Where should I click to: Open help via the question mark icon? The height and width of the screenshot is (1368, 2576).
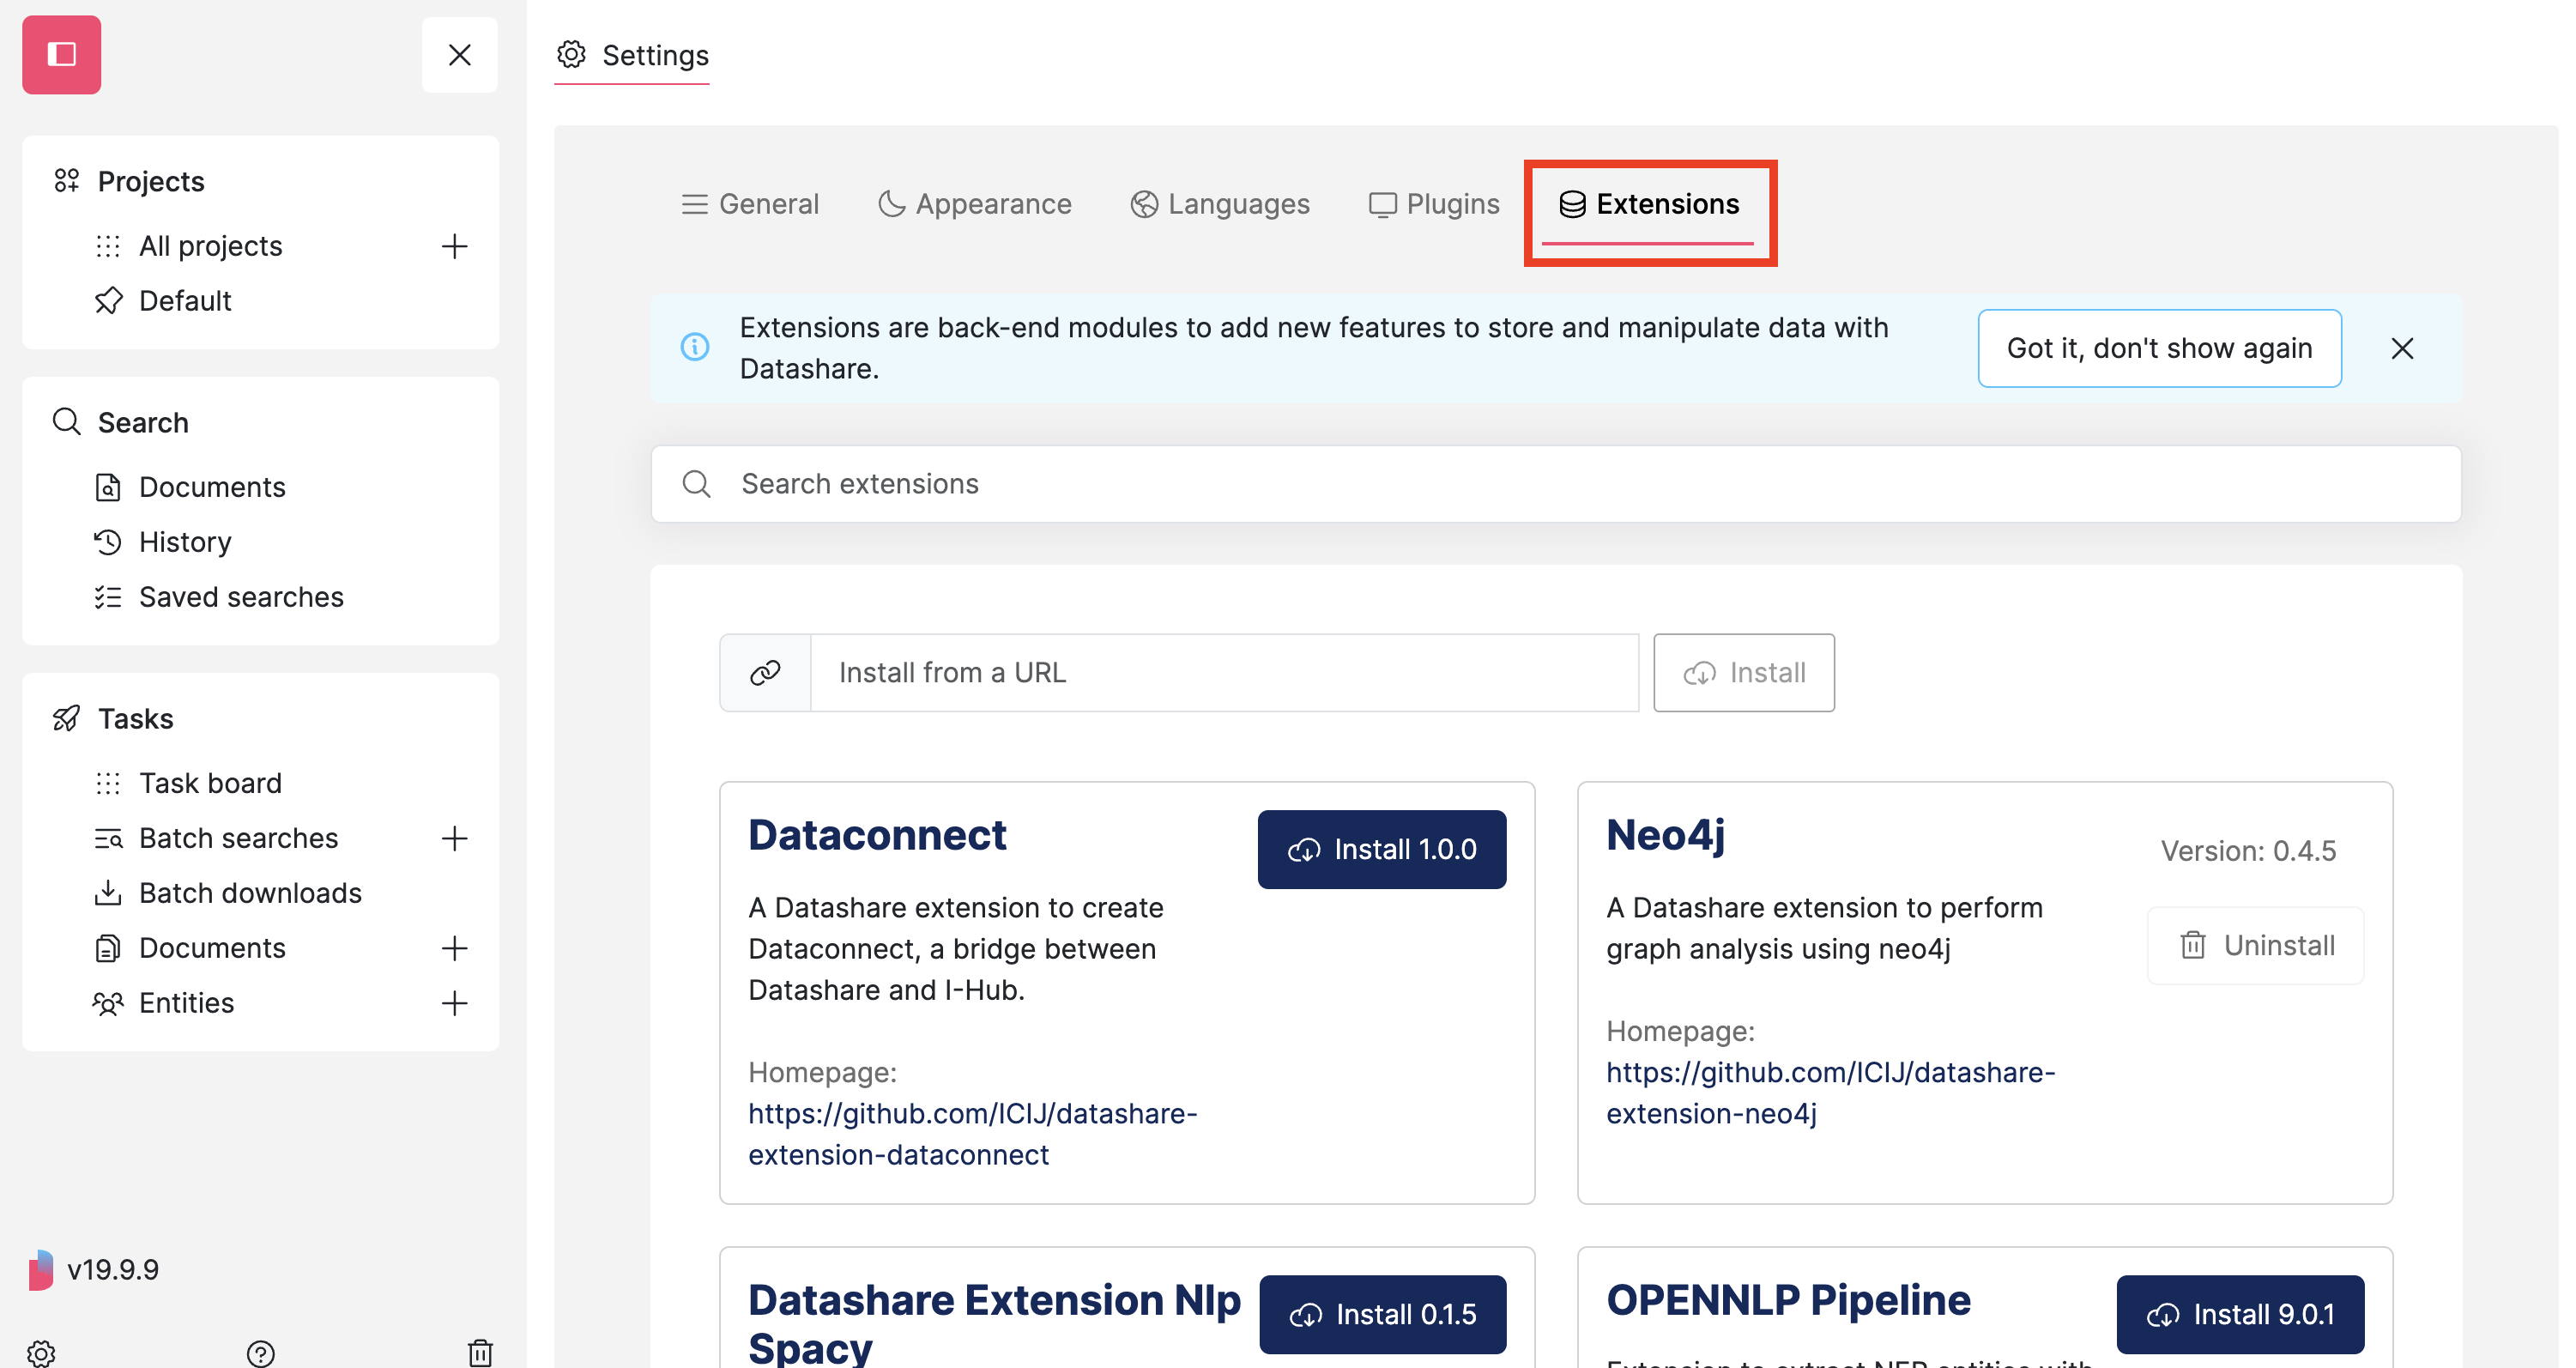click(261, 1353)
